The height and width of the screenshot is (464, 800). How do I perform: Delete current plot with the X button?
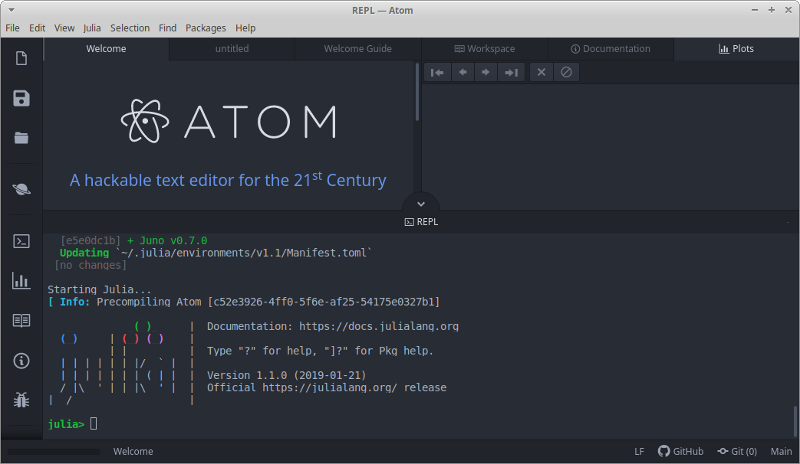[541, 72]
